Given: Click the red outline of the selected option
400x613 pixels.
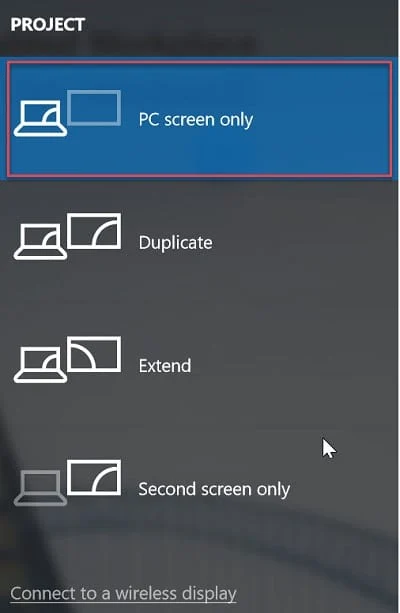Looking at the screenshot, I should click(x=199, y=62).
